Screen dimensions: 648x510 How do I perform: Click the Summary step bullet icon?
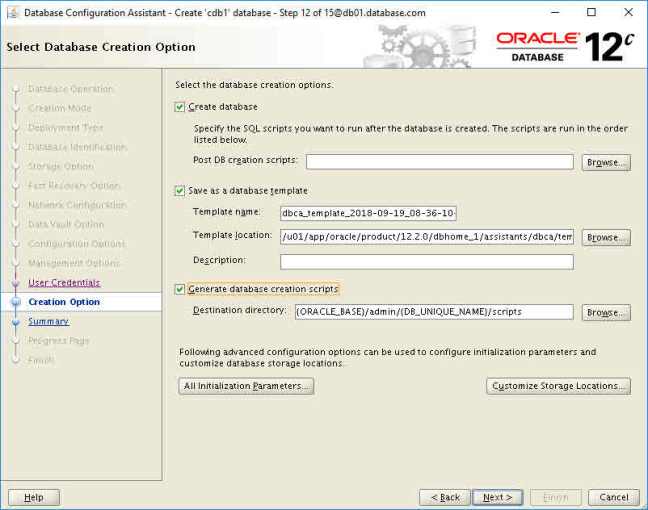point(15,322)
